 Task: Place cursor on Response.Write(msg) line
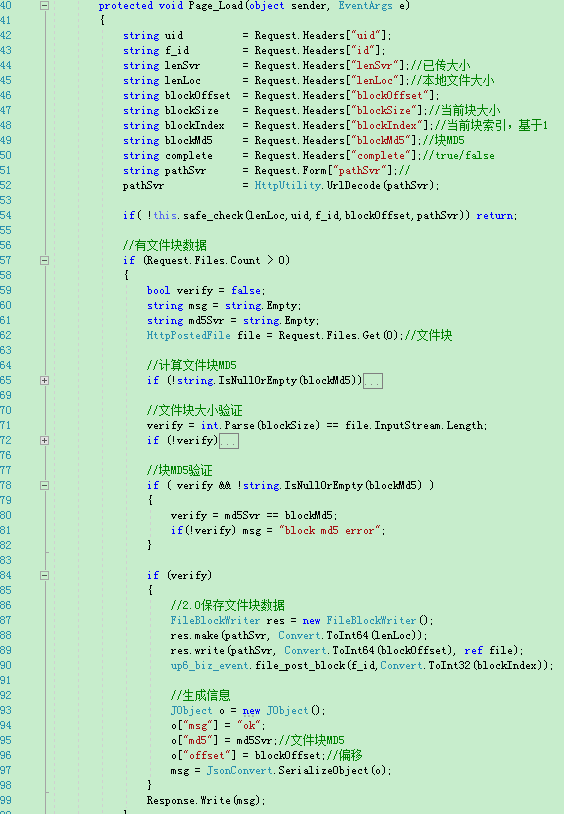206,801
